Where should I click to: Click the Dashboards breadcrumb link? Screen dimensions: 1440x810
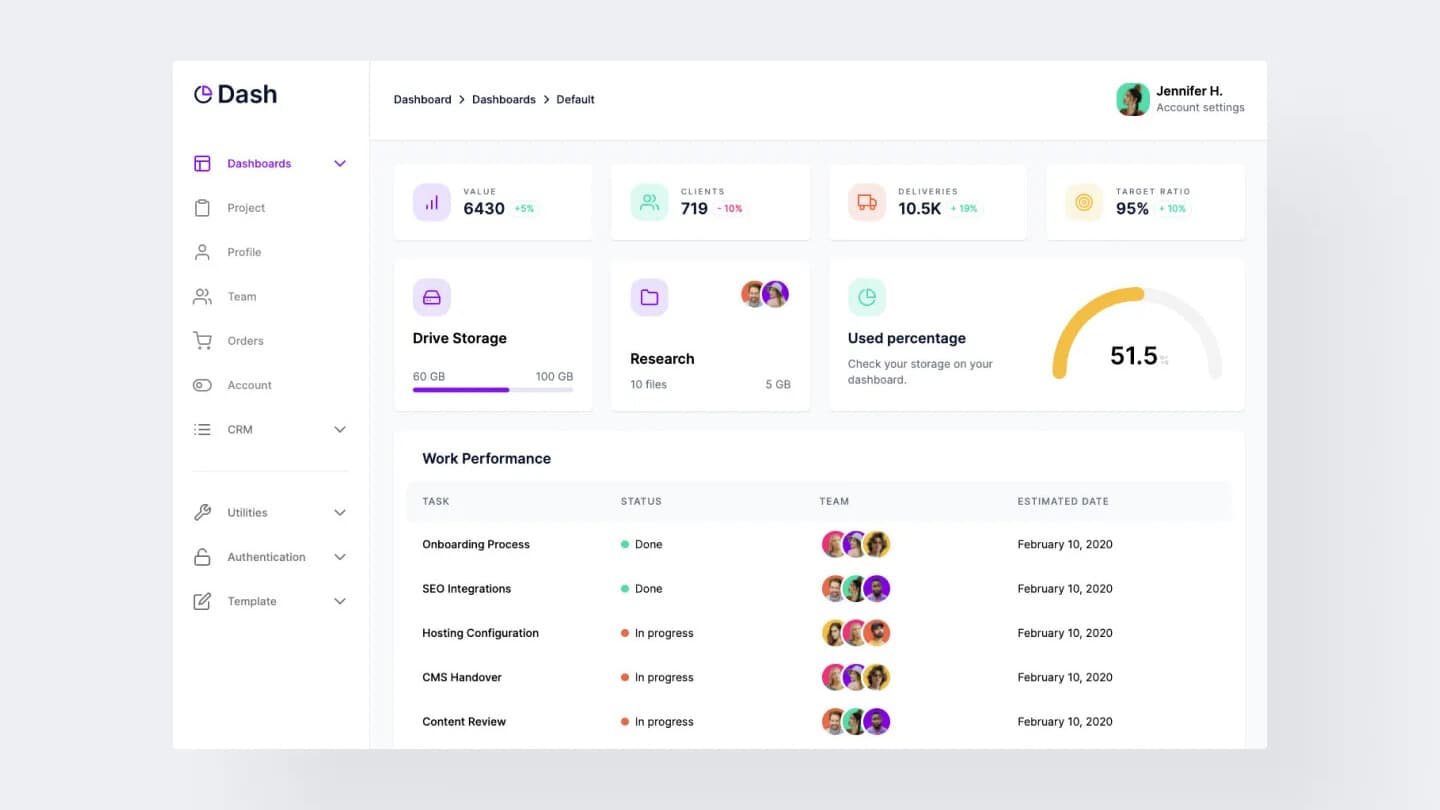pyautogui.click(x=504, y=99)
